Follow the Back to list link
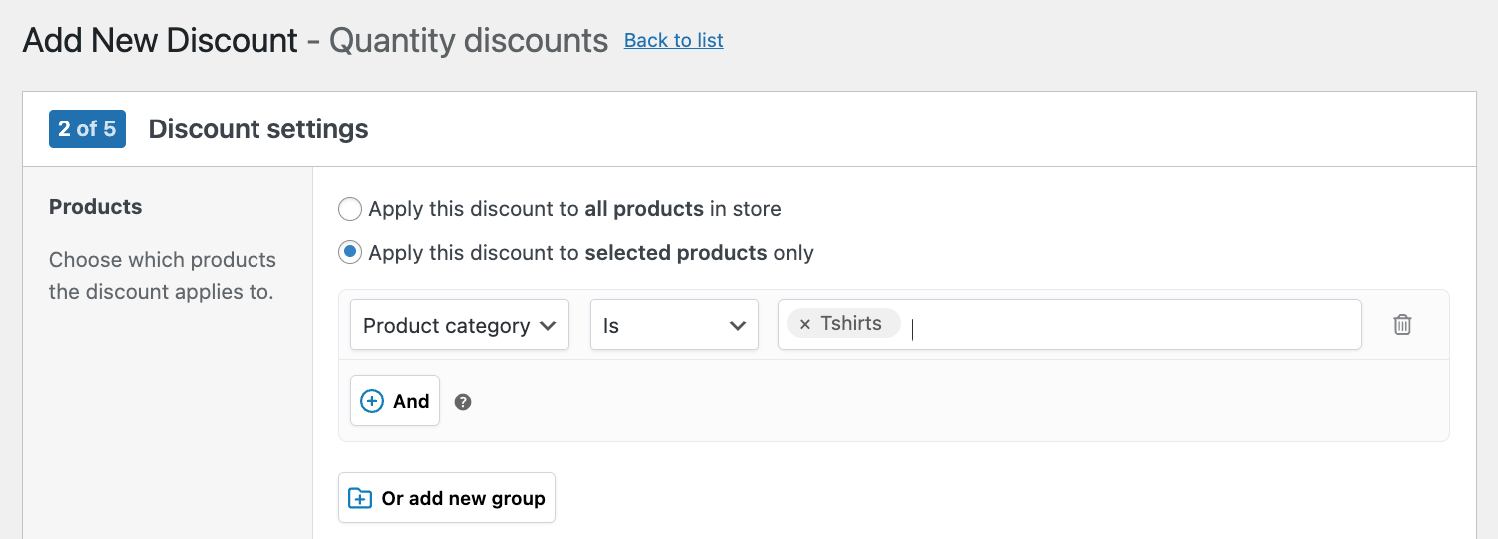The width and height of the screenshot is (1498, 539). point(673,40)
